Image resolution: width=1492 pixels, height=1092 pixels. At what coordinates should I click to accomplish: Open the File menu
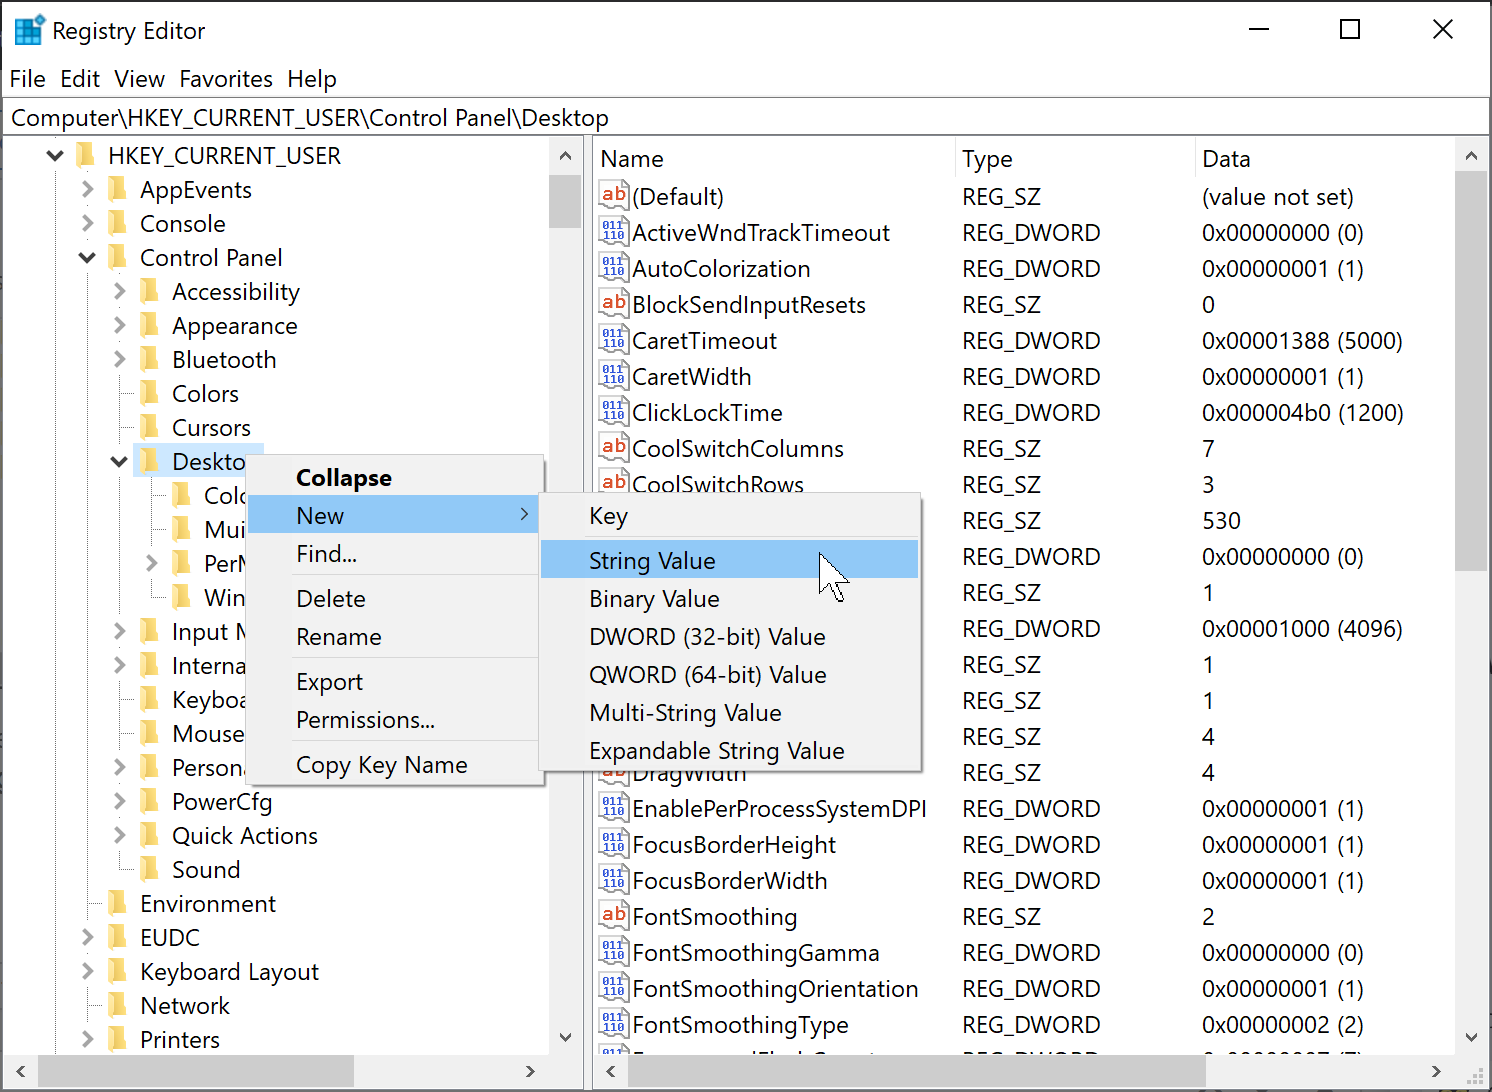[x=27, y=79]
